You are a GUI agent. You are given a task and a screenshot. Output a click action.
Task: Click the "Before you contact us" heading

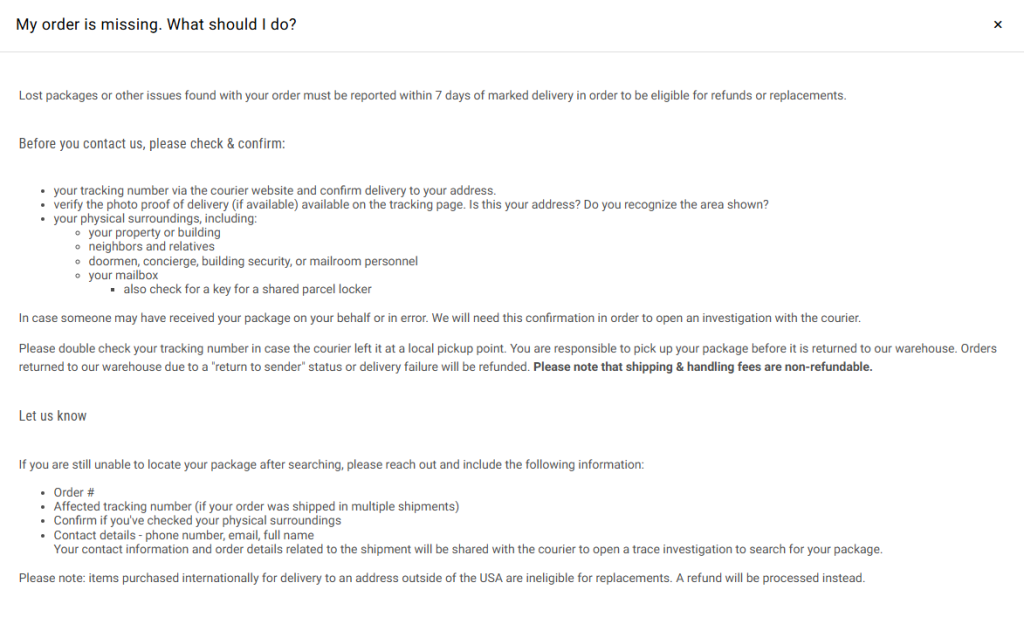152,144
